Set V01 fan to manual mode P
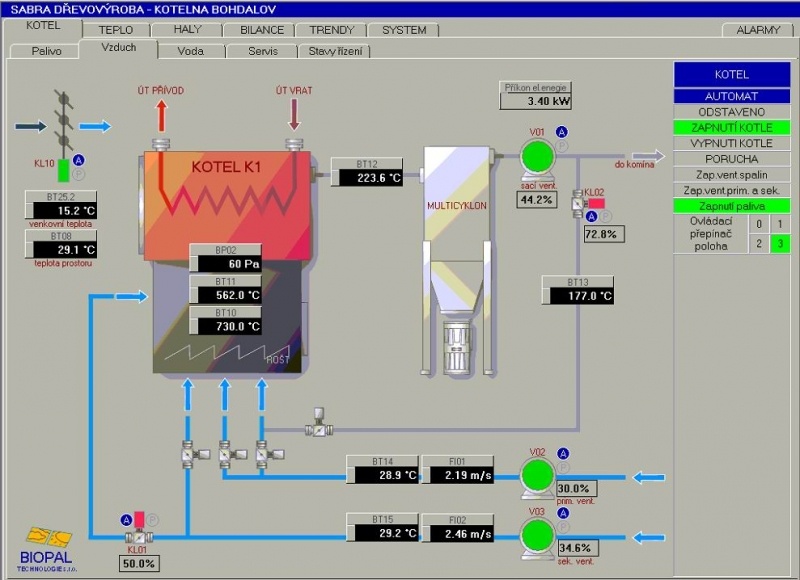Screen dimensions: 800x580 pyautogui.click(x=562, y=146)
